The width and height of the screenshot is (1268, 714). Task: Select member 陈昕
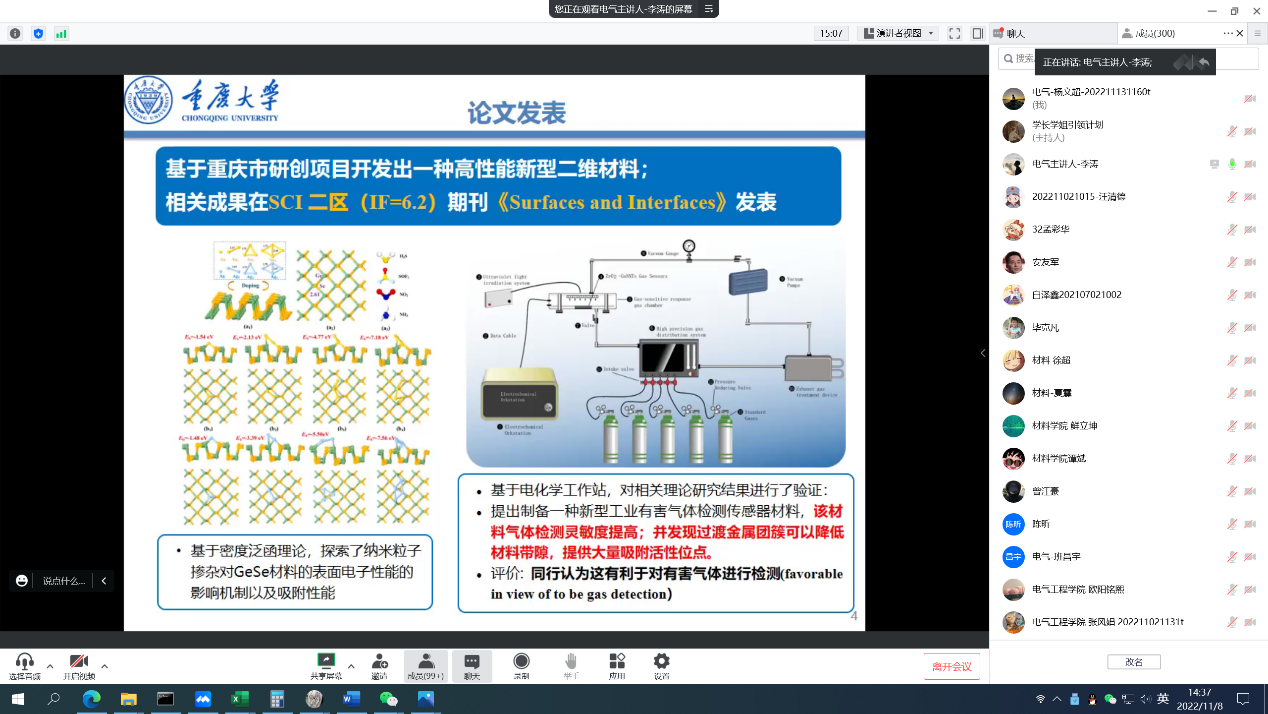pos(1128,524)
